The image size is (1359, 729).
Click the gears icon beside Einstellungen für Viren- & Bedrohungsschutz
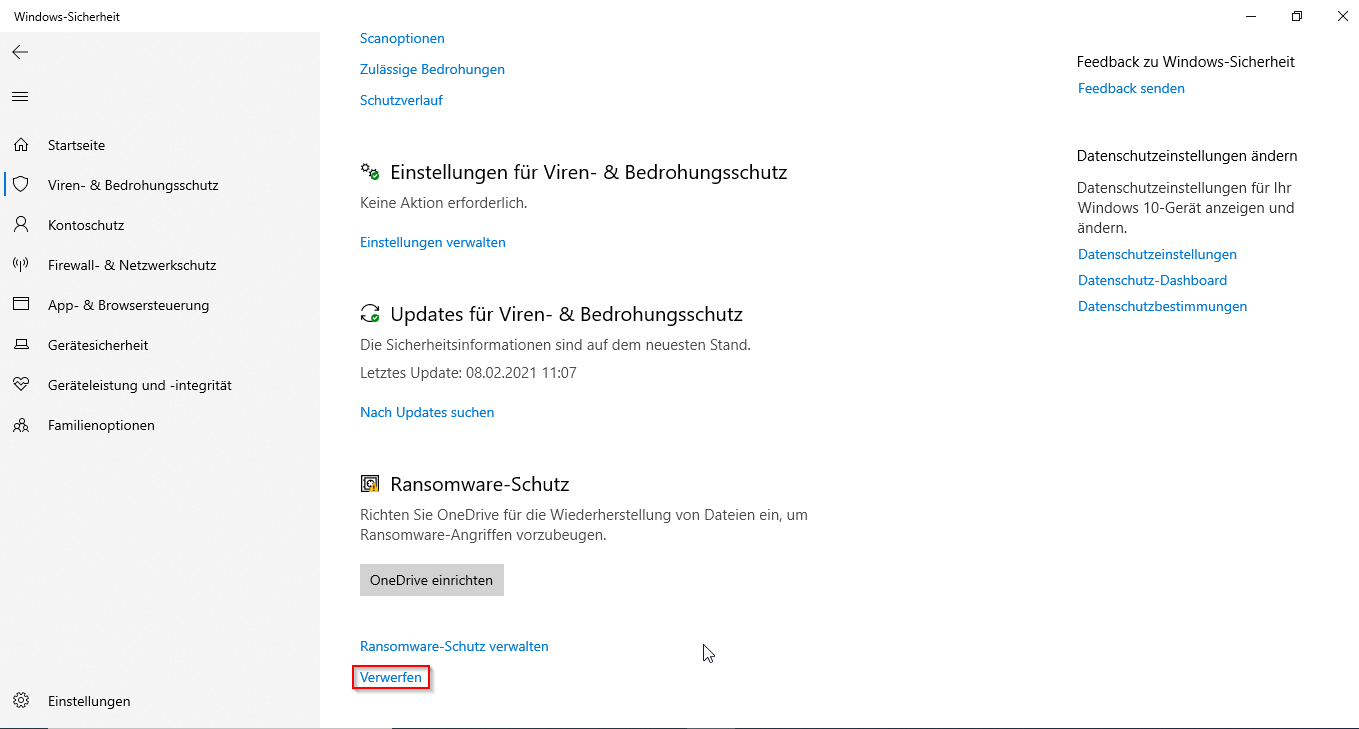click(370, 172)
